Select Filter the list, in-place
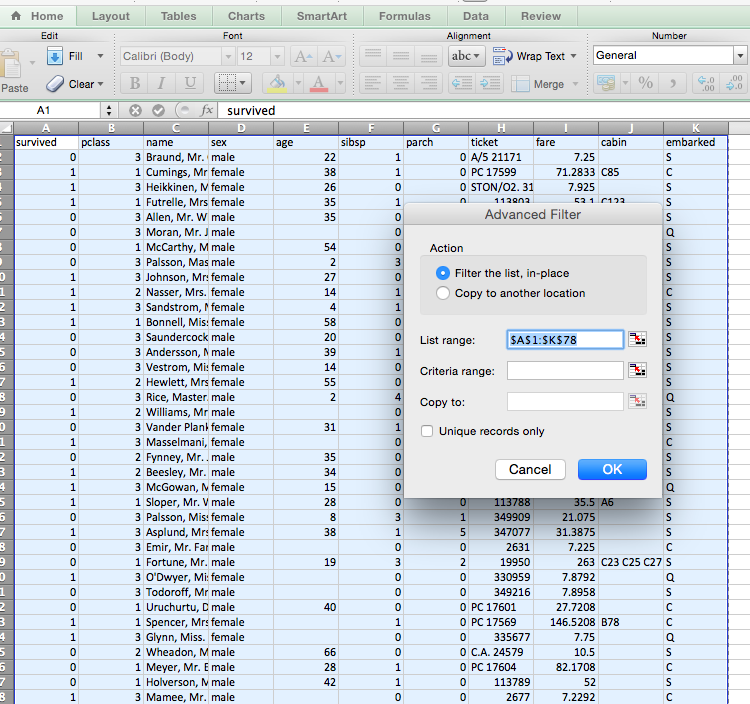The width and height of the screenshot is (750, 704). (x=443, y=273)
